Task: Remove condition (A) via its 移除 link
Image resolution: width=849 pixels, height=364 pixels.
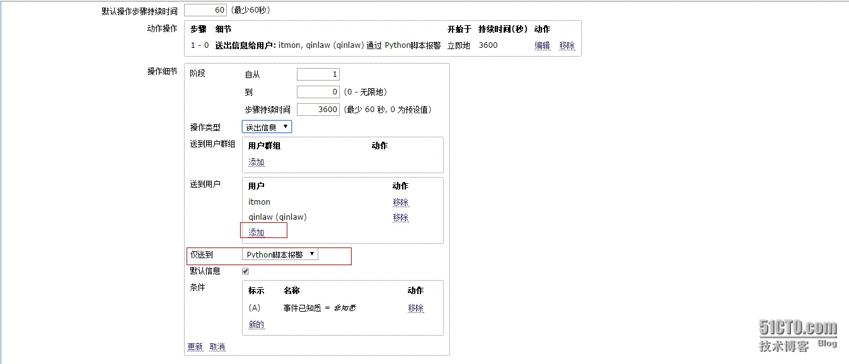Action: [416, 308]
